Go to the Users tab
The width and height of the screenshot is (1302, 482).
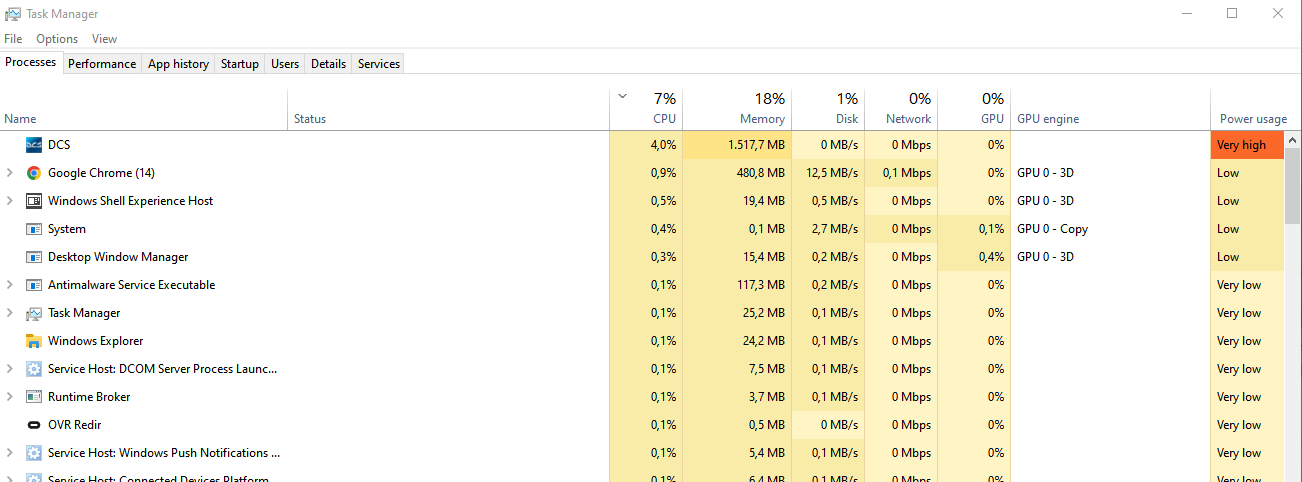[285, 63]
